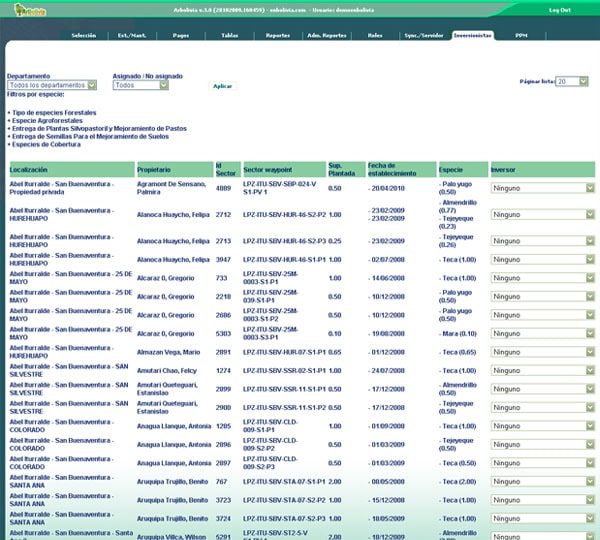Viewport: 600px width, 540px height.
Task: Click the Id Sector column header
Action: coord(228,169)
